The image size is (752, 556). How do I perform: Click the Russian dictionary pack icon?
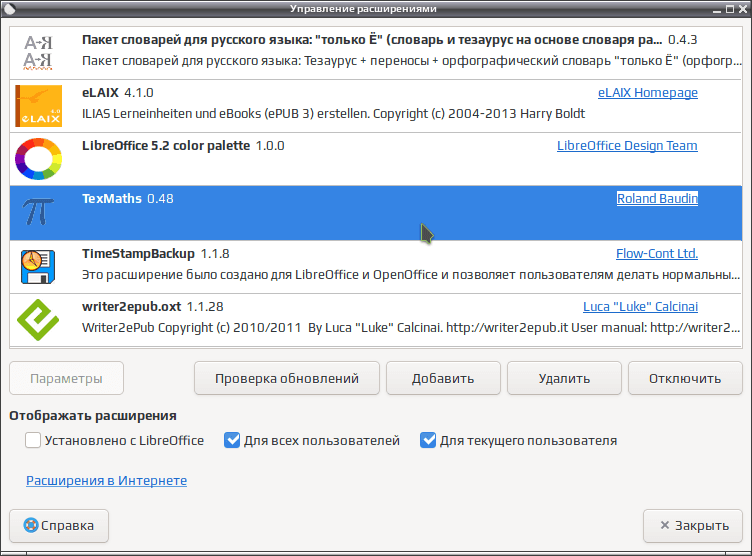(38, 53)
